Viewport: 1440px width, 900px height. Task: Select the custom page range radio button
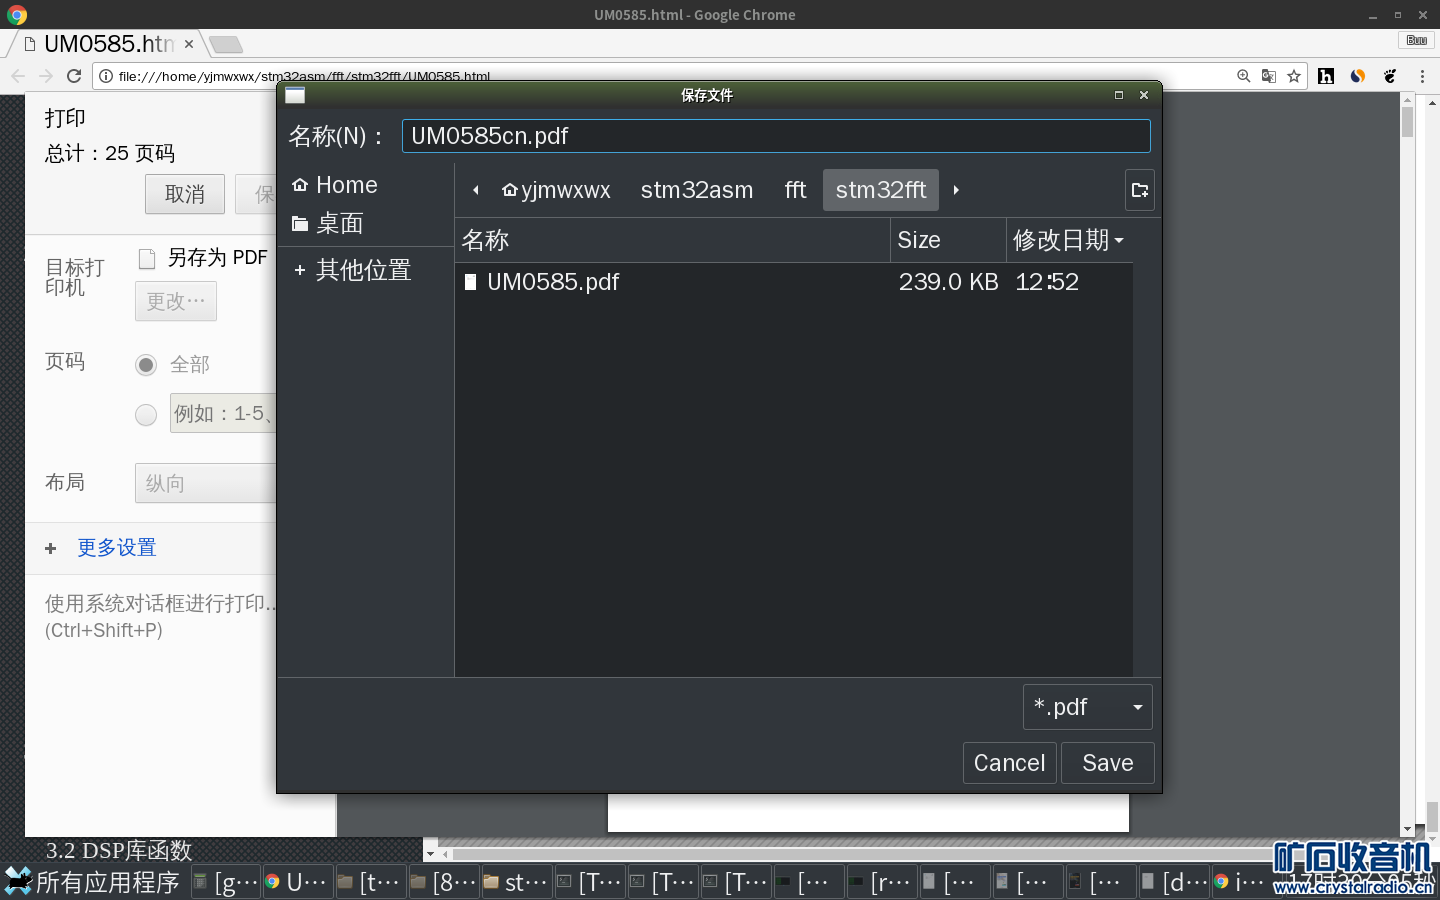146,415
